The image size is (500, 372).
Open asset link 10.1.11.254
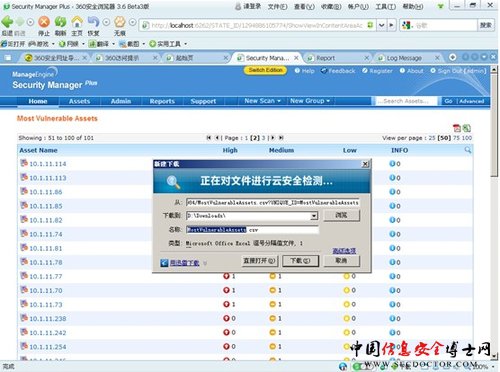click(48, 347)
